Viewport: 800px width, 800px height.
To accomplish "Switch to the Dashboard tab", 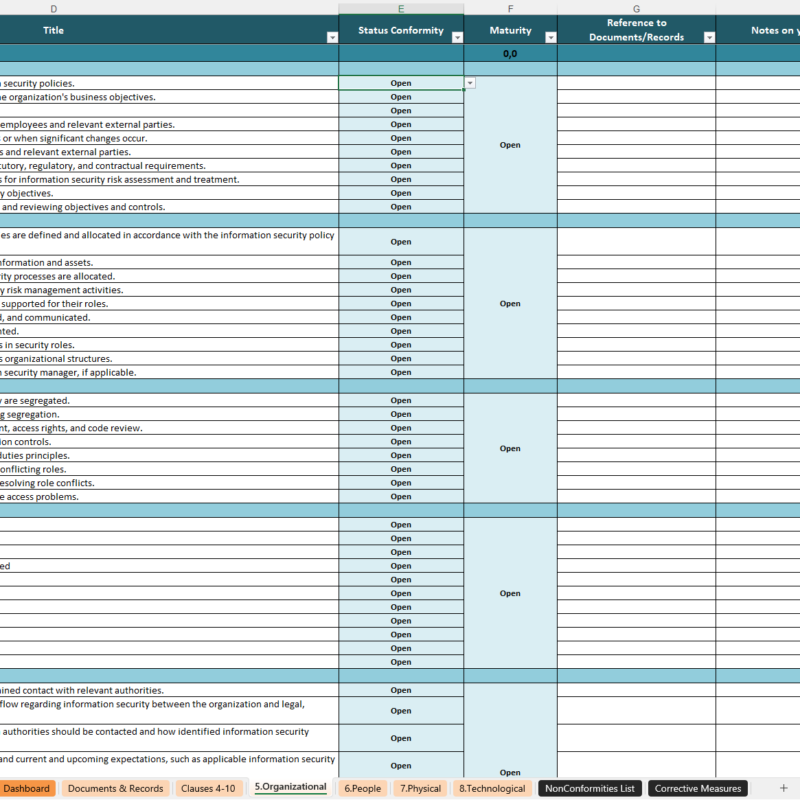I will [x=27, y=788].
